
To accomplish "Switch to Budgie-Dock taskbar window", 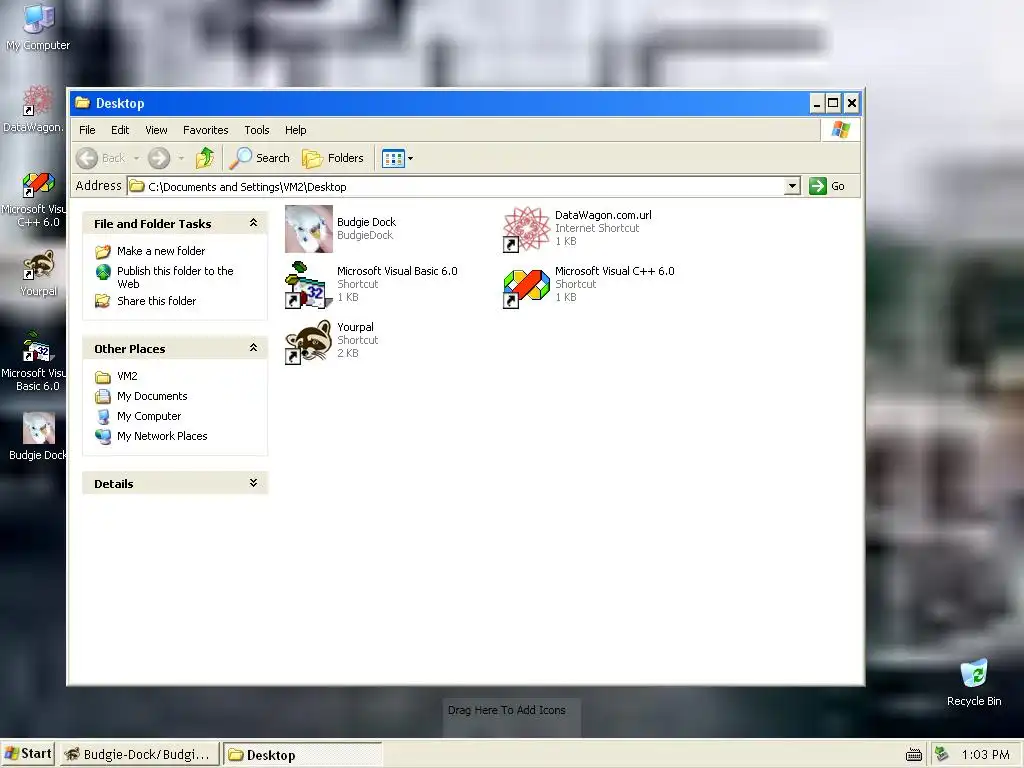I will pyautogui.click(x=139, y=755).
